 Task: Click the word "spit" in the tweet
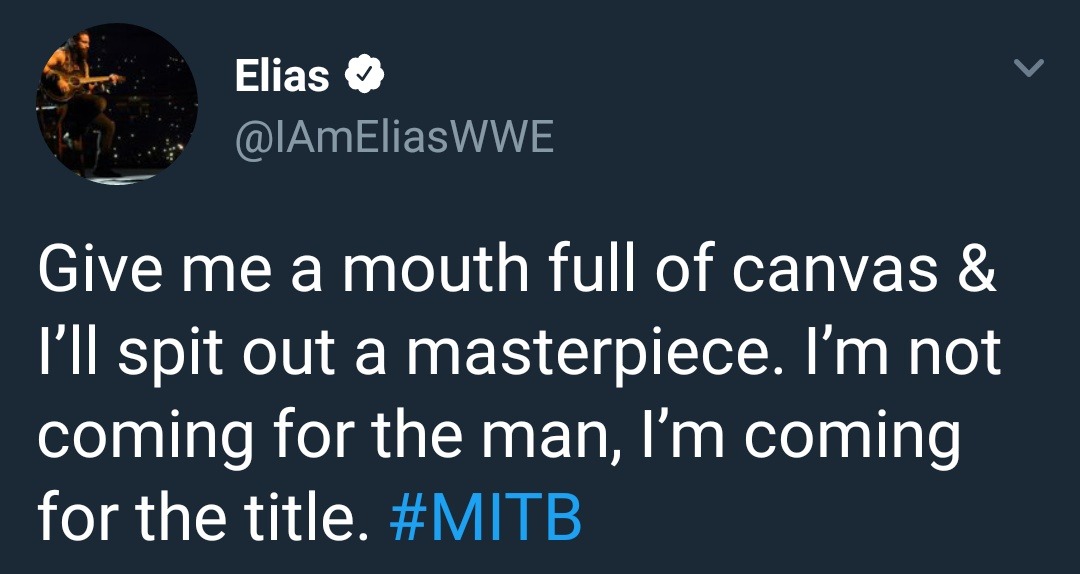coord(159,357)
